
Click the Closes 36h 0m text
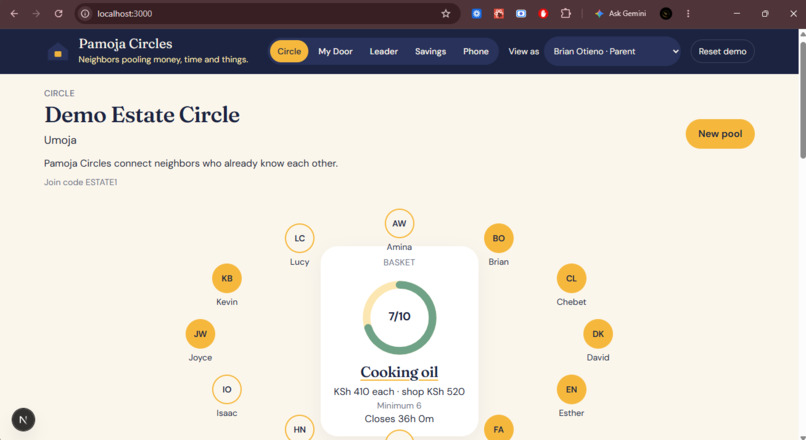[399, 419]
